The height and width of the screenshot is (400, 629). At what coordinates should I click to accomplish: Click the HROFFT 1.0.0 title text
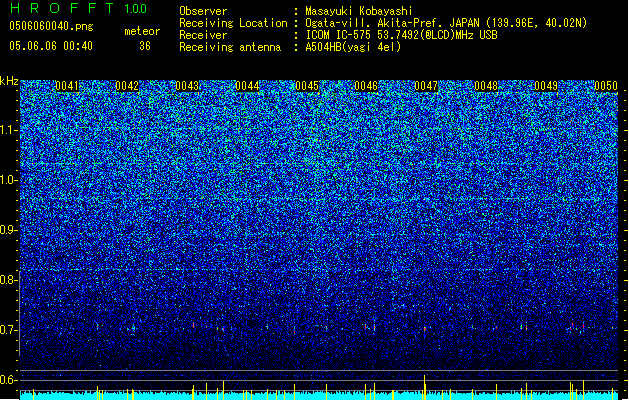click(79, 8)
